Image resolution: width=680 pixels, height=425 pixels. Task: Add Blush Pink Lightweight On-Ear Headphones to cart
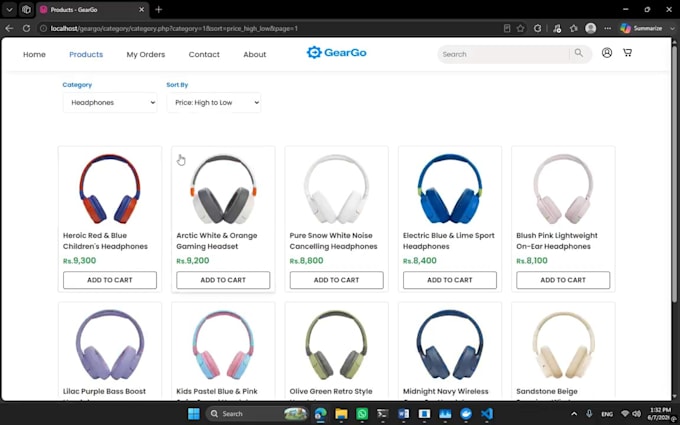tap(563, 280)
